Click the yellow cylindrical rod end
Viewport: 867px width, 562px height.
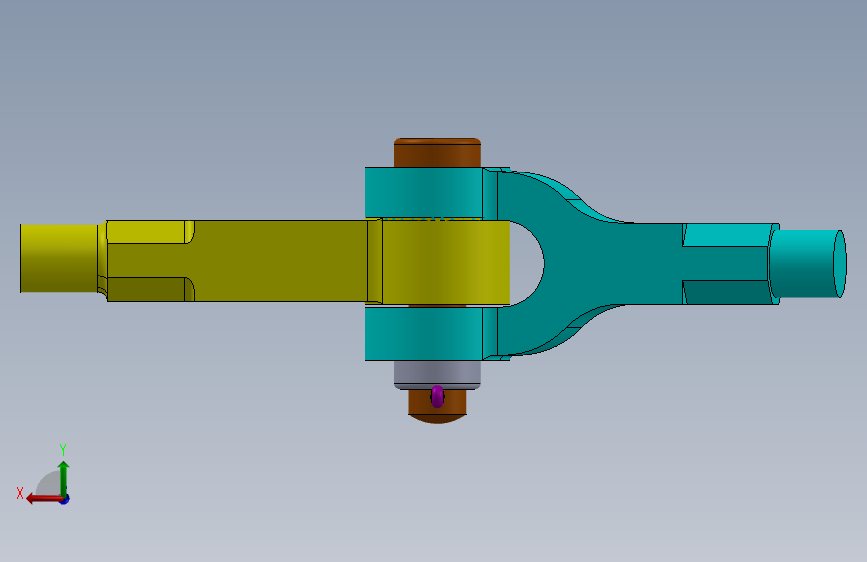[59, 258]
